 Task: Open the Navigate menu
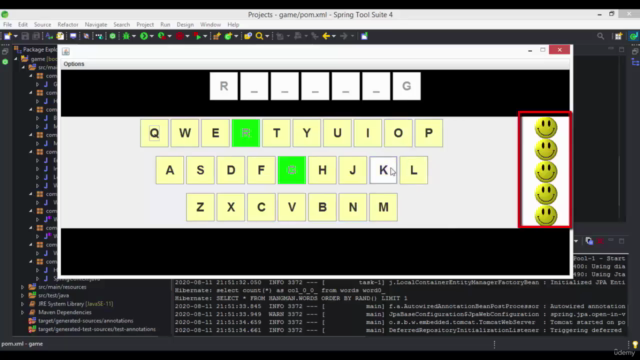click(96, 24)
